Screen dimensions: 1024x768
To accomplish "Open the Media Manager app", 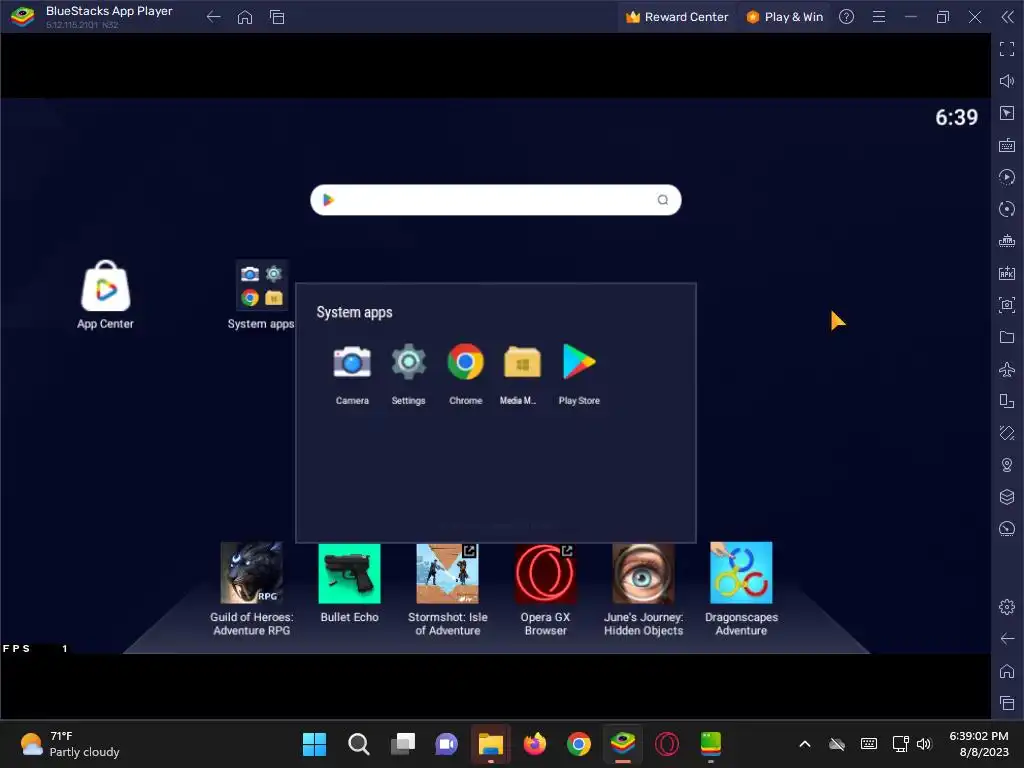I will (x=522, y=362).
